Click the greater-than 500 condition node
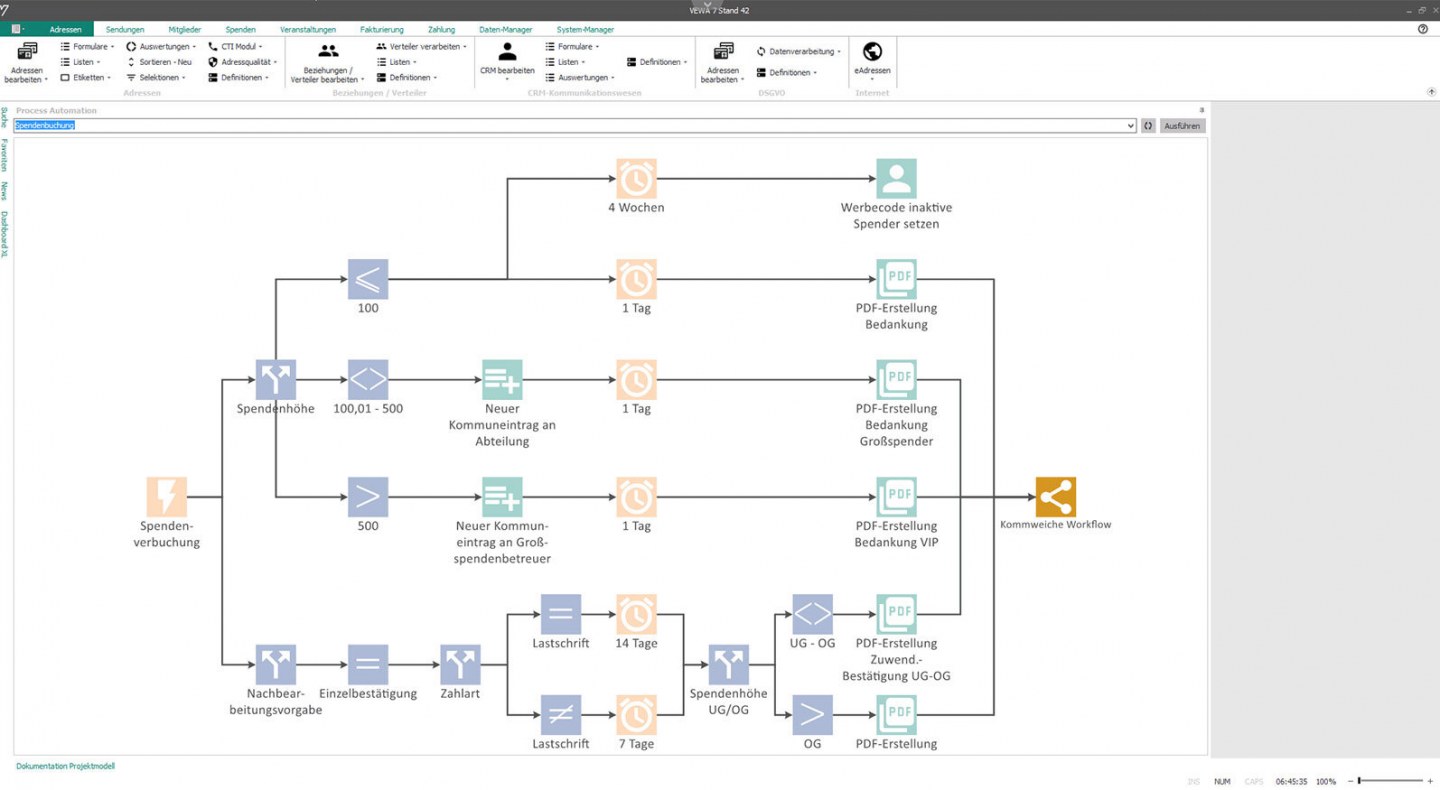Viewport: 1440px width, 790px height. pyautogui.click(x=368, y=497)
